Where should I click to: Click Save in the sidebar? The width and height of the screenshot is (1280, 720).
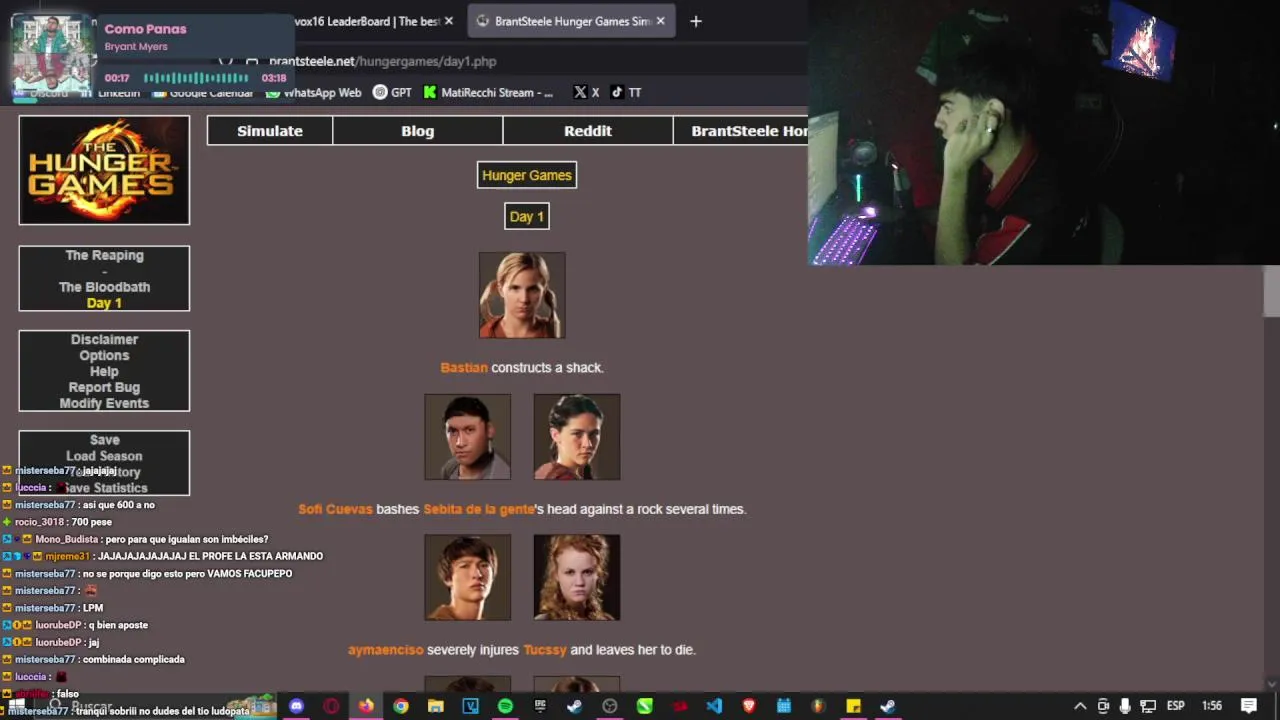click(104, 440)
